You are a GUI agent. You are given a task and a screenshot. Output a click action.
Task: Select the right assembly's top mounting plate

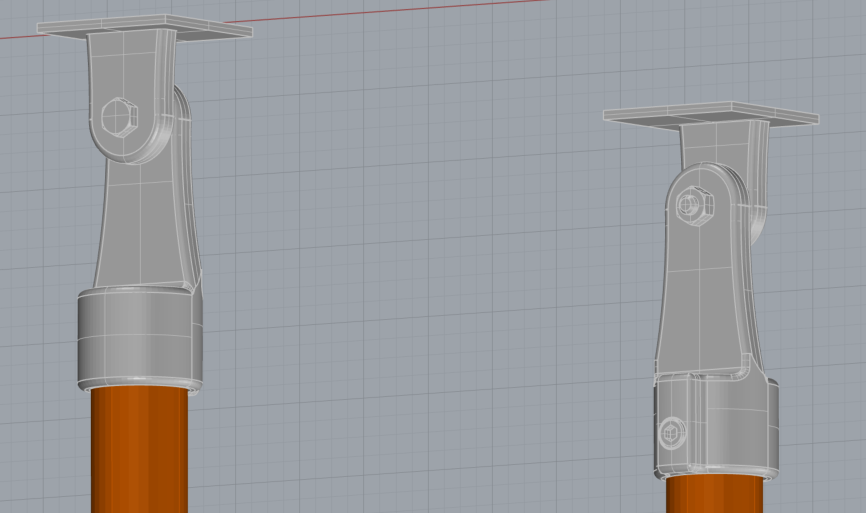tap(710, 115)
